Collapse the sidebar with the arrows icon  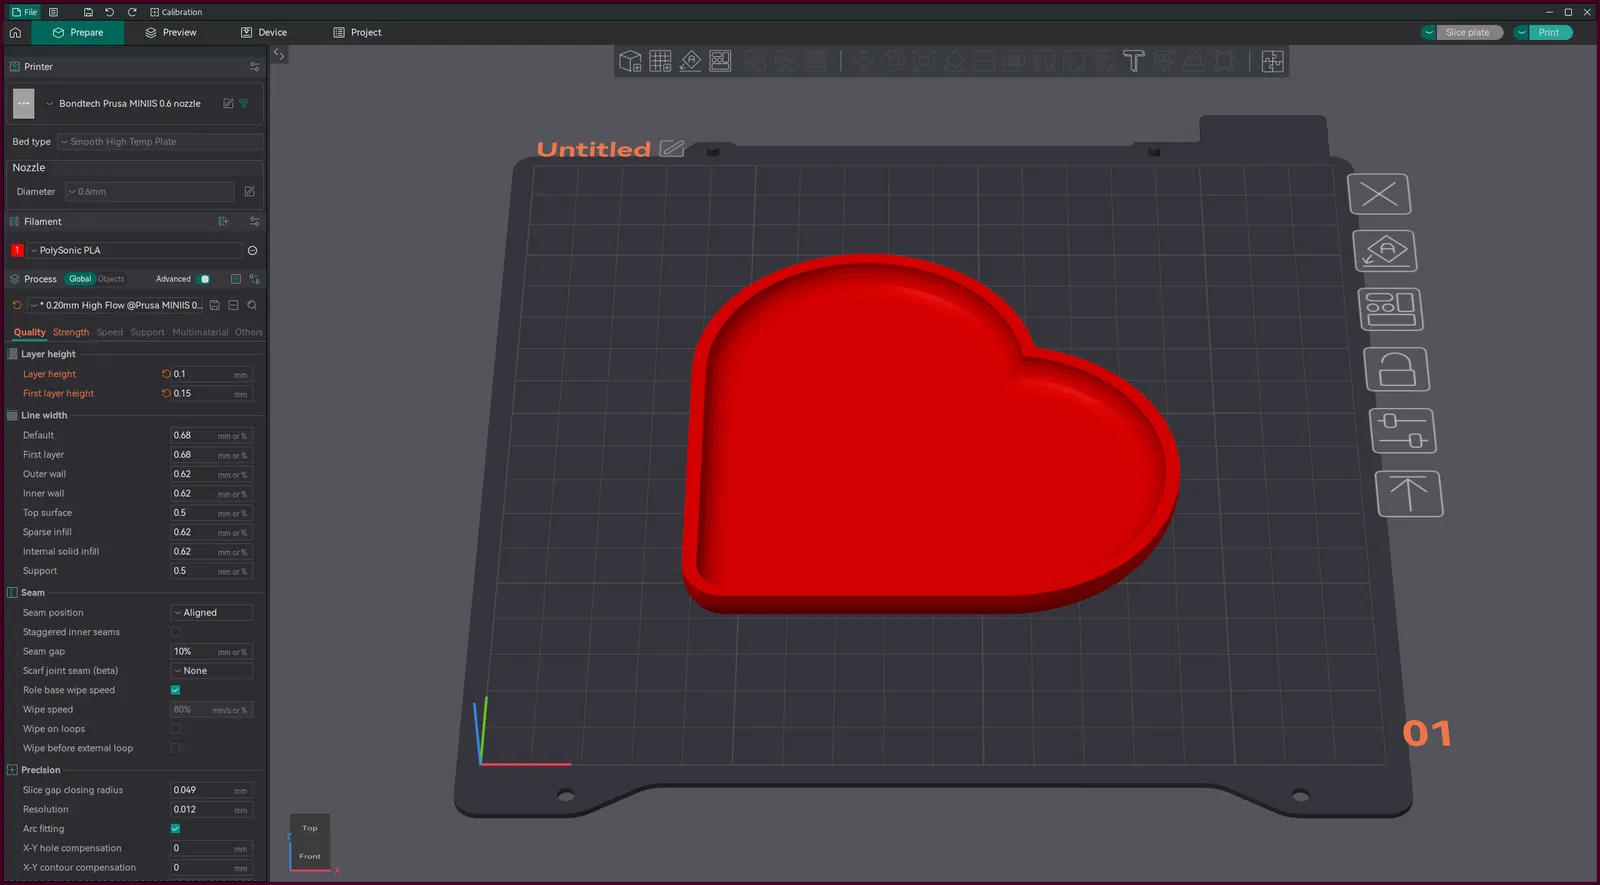280,55
